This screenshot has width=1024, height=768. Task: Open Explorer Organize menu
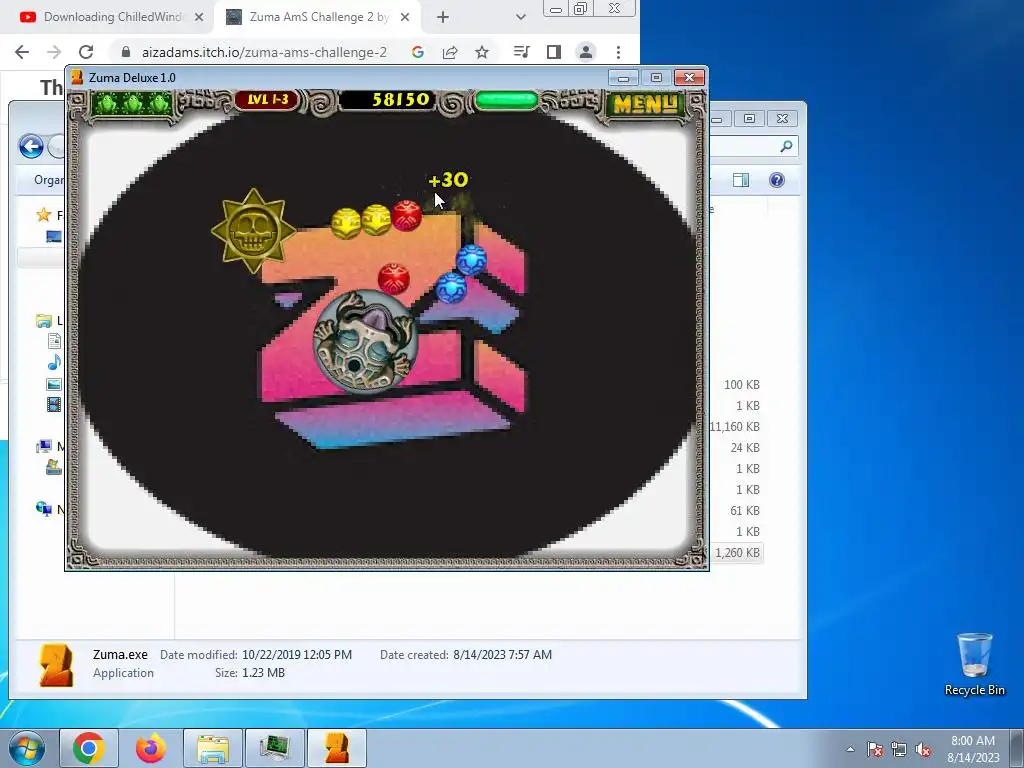pyautogui.click(x=49, y=180)
